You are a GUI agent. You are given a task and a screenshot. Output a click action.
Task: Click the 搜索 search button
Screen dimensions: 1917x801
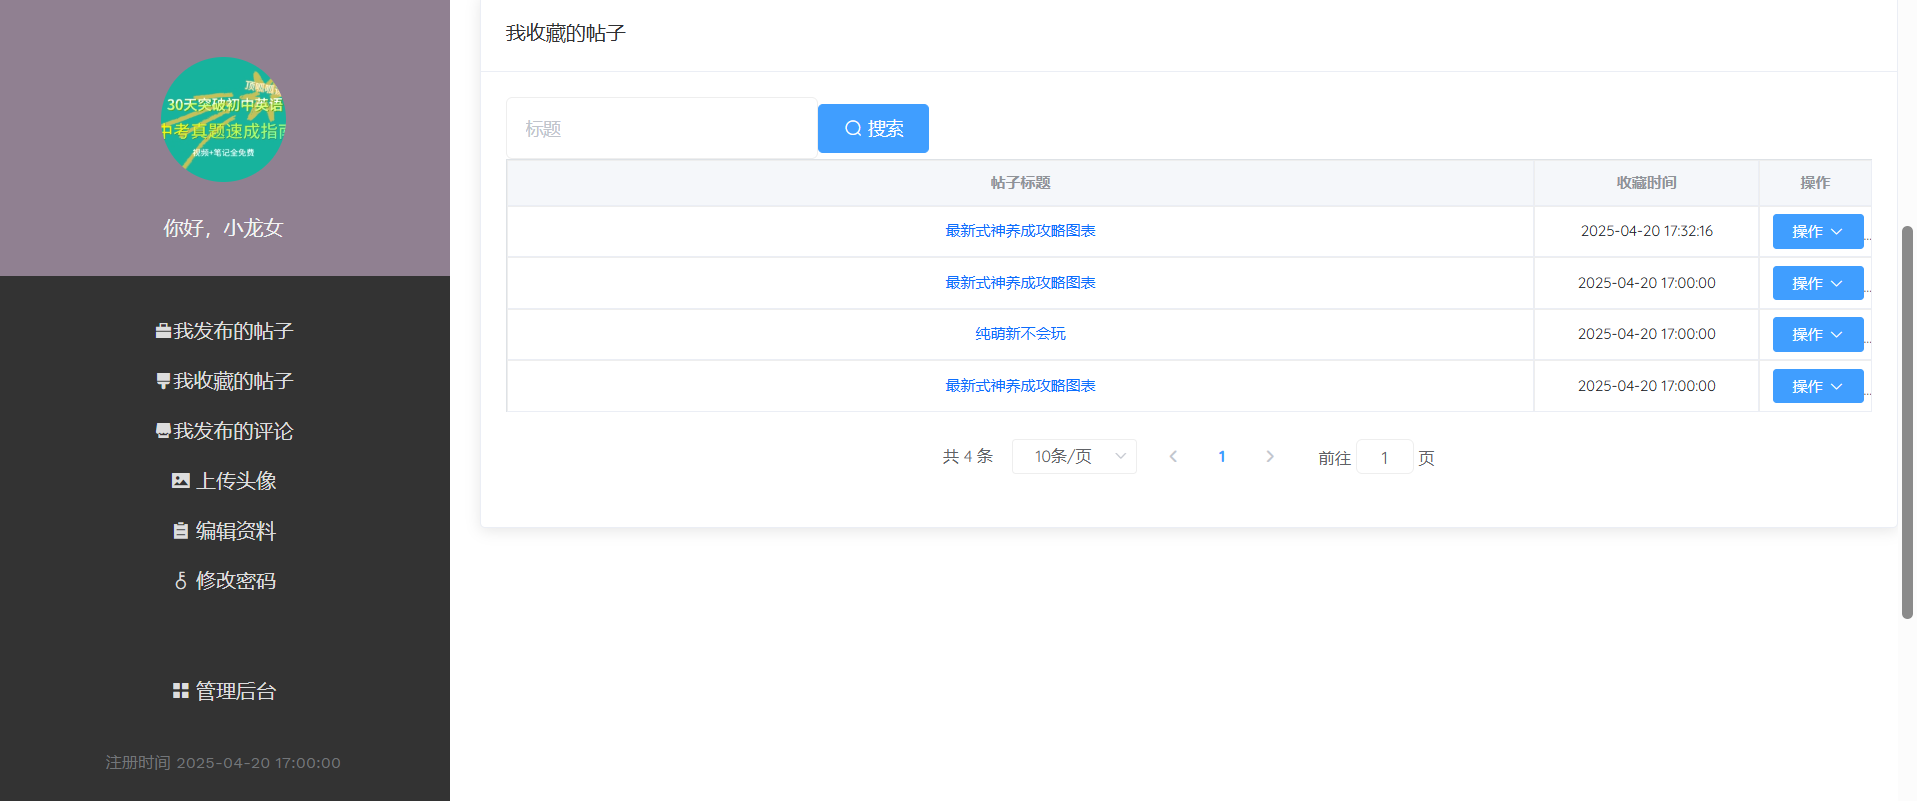click(873, 128)
